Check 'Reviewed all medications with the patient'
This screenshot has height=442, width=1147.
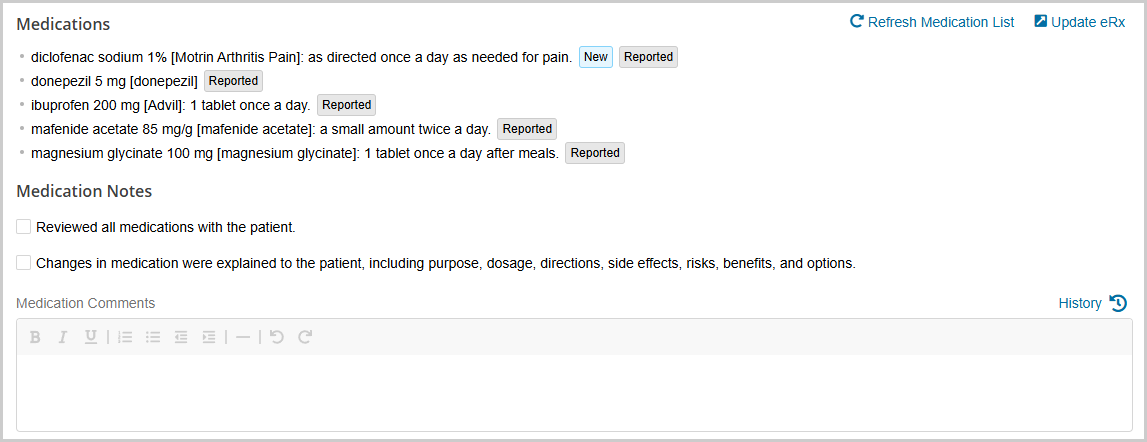(x=24, y=227)
